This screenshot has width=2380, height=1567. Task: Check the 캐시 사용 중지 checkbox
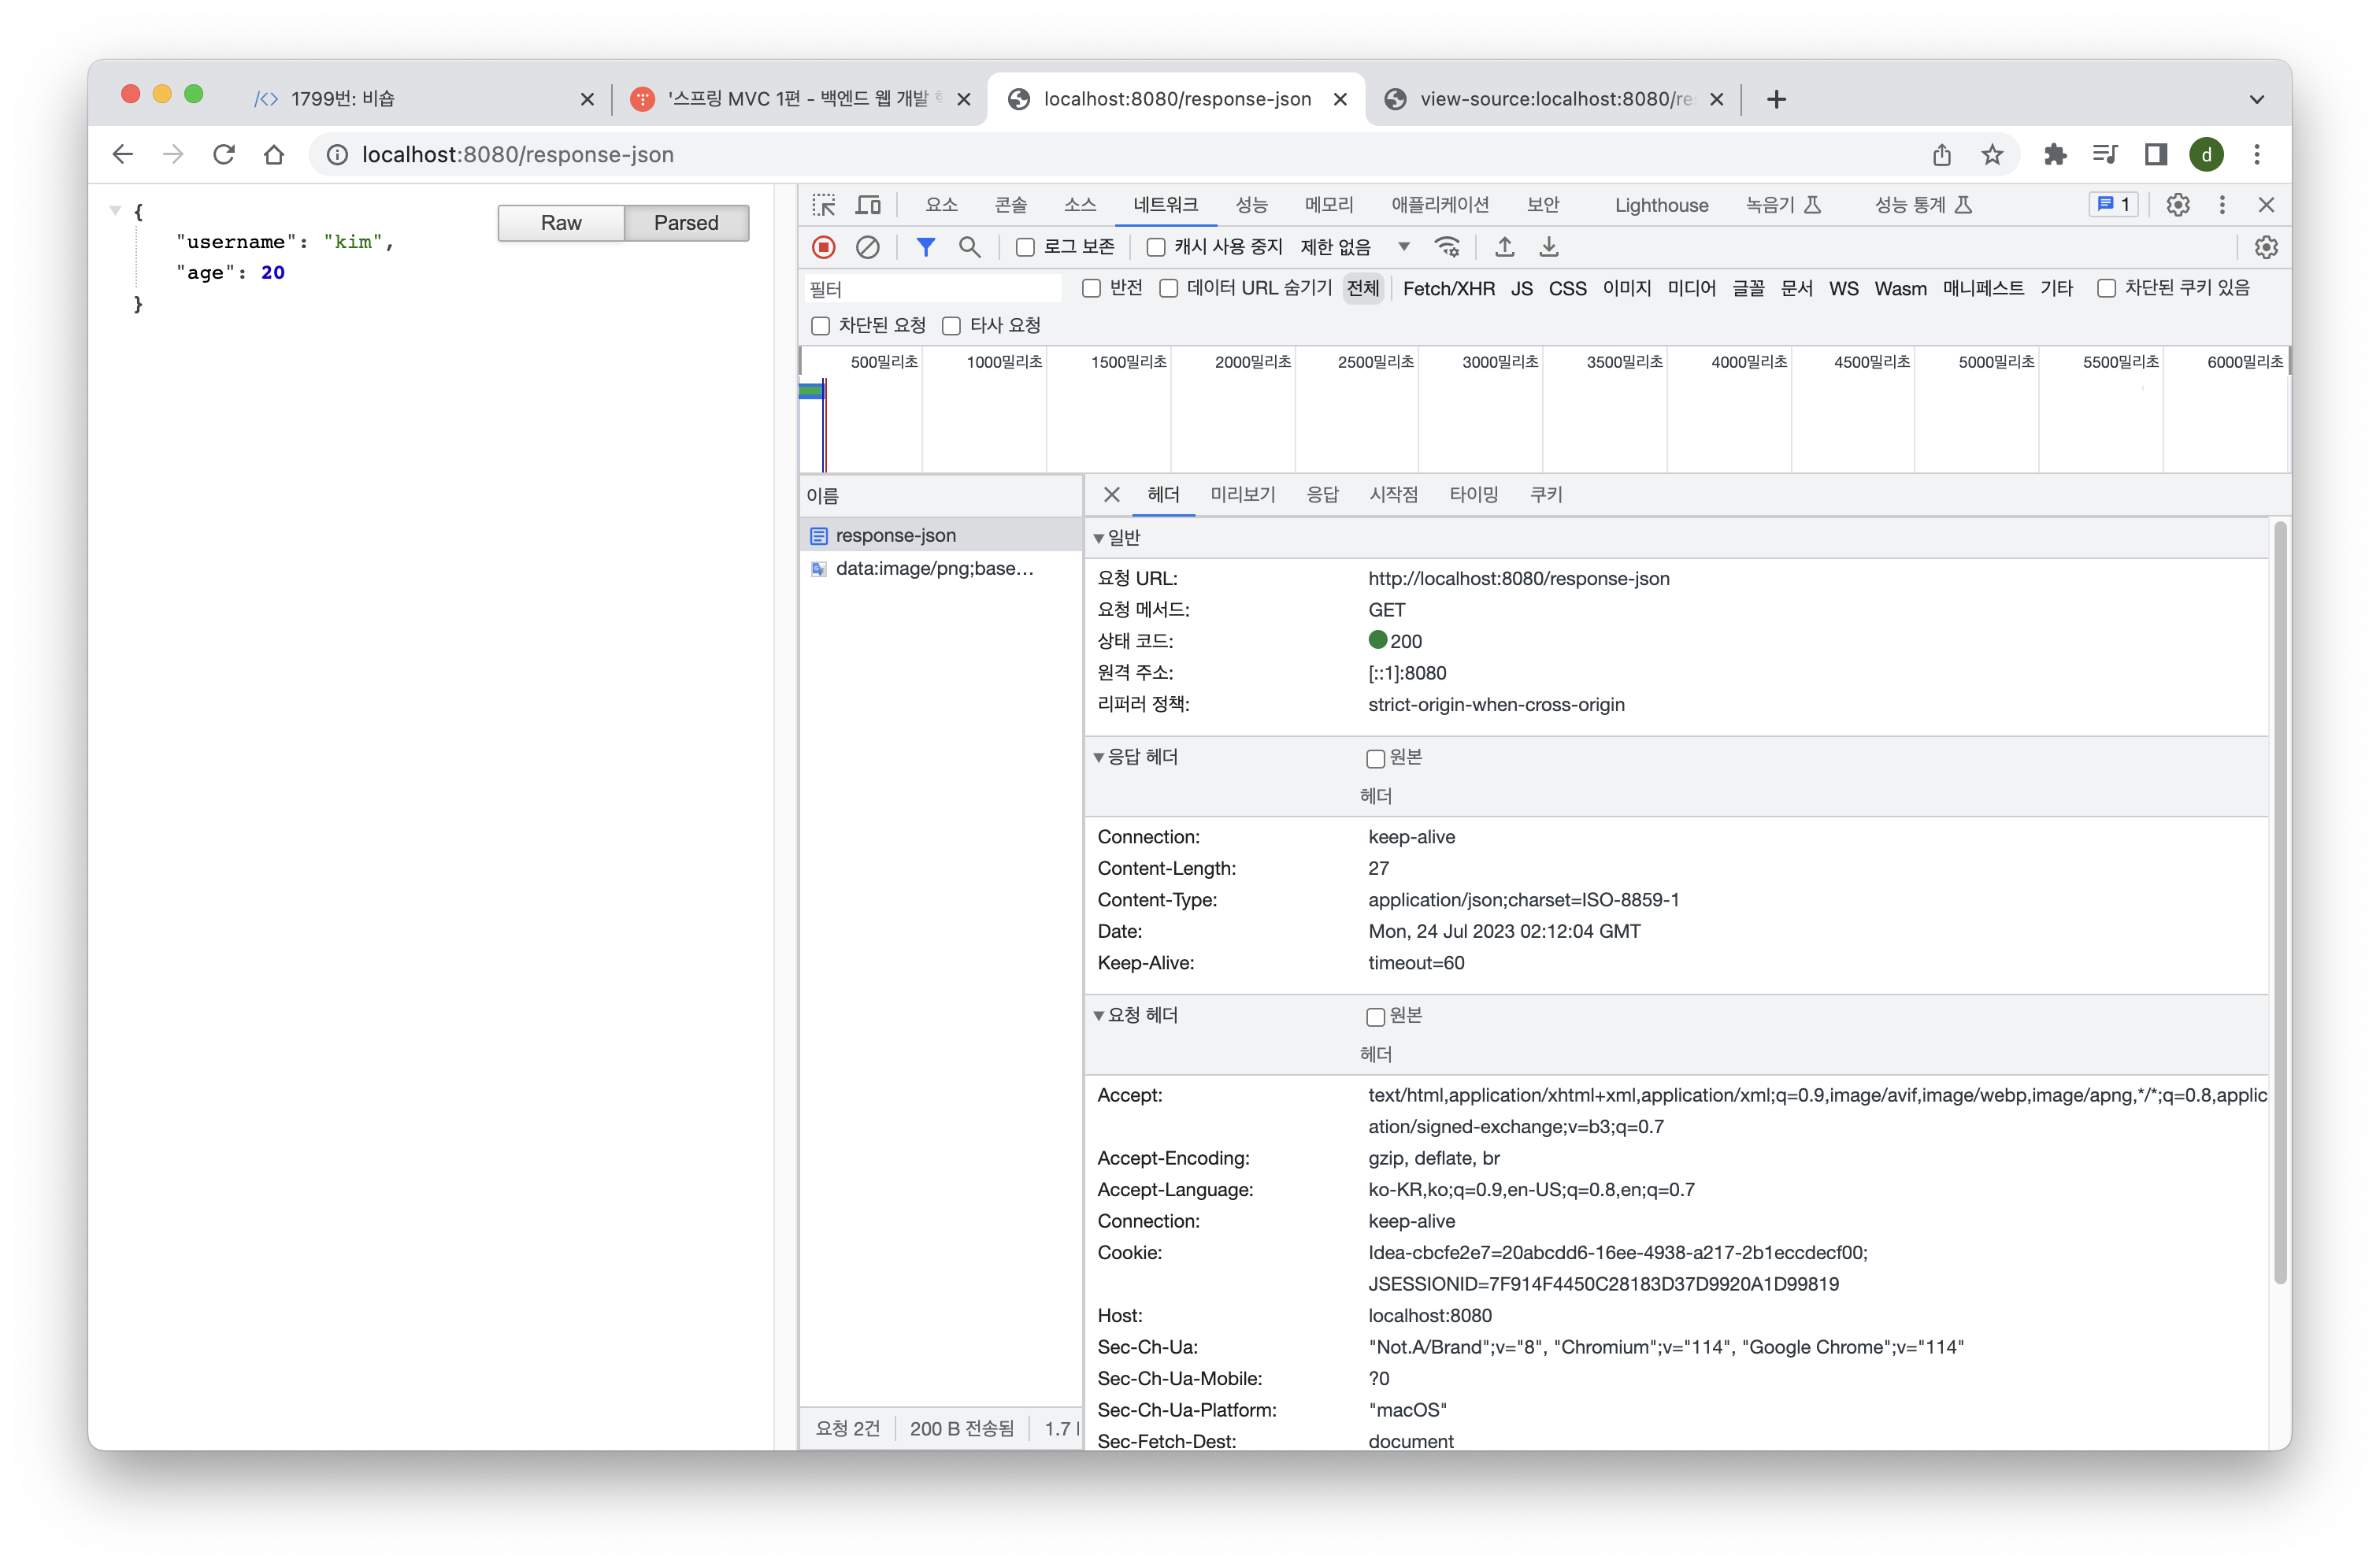tap(1156, 247)
